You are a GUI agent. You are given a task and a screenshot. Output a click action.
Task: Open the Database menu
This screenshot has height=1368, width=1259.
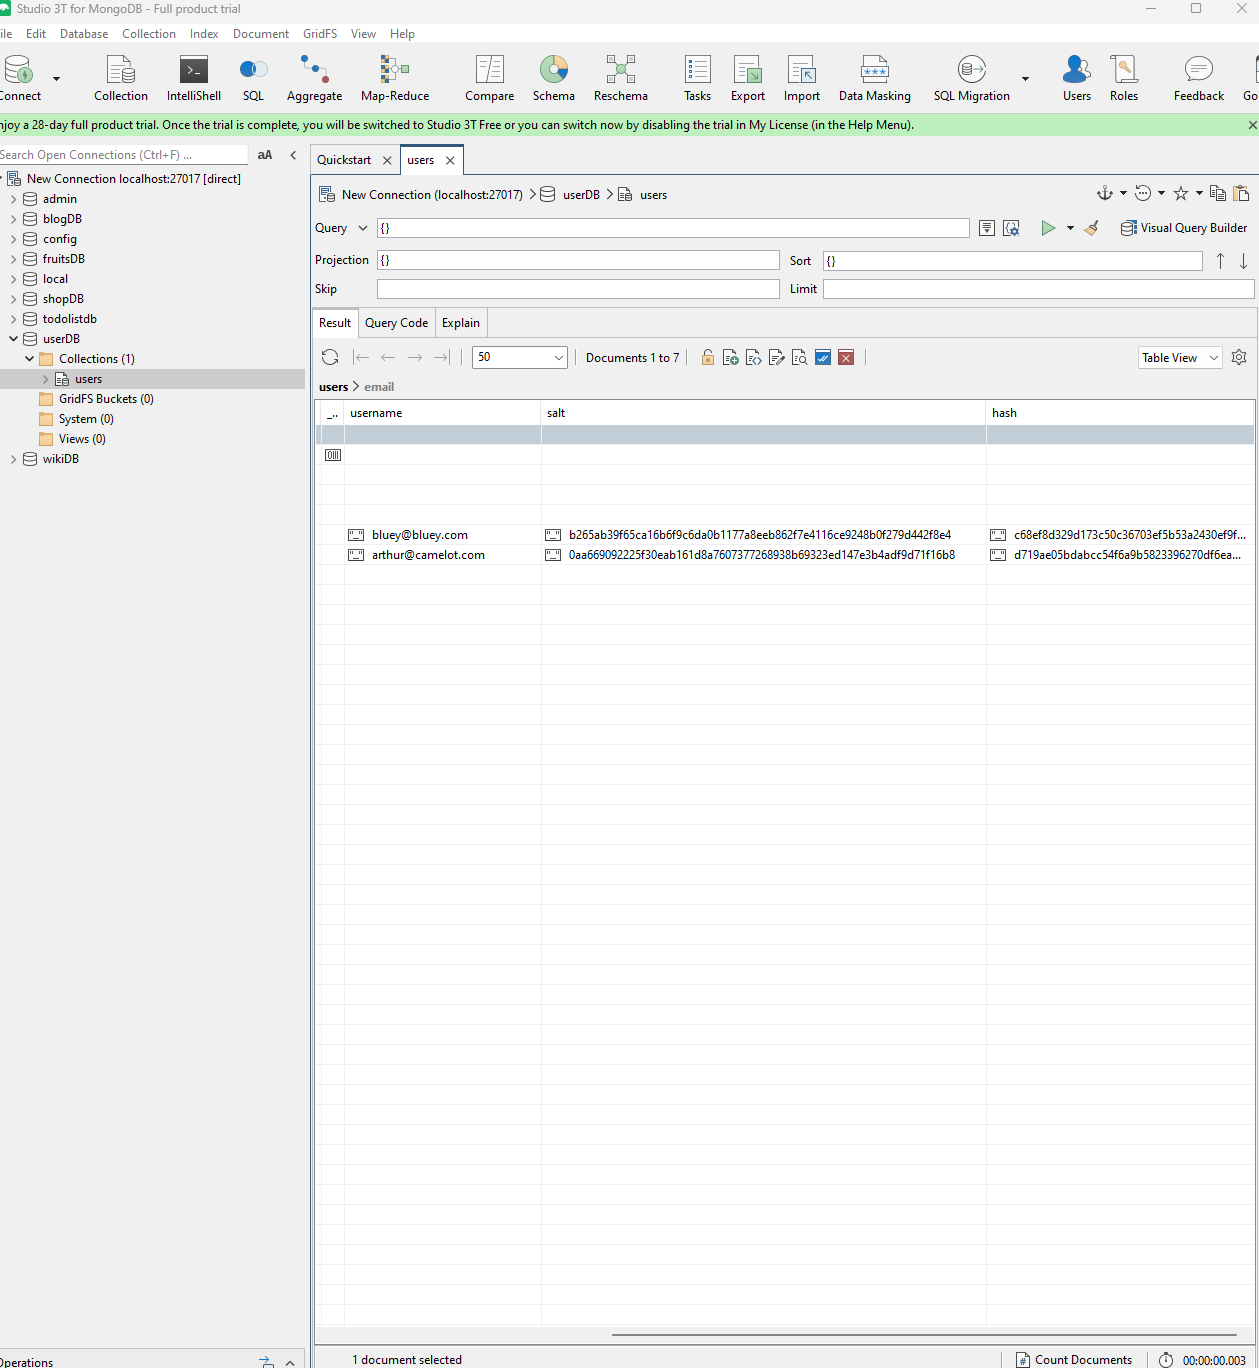pyautogui.click(x=83, y=33)
